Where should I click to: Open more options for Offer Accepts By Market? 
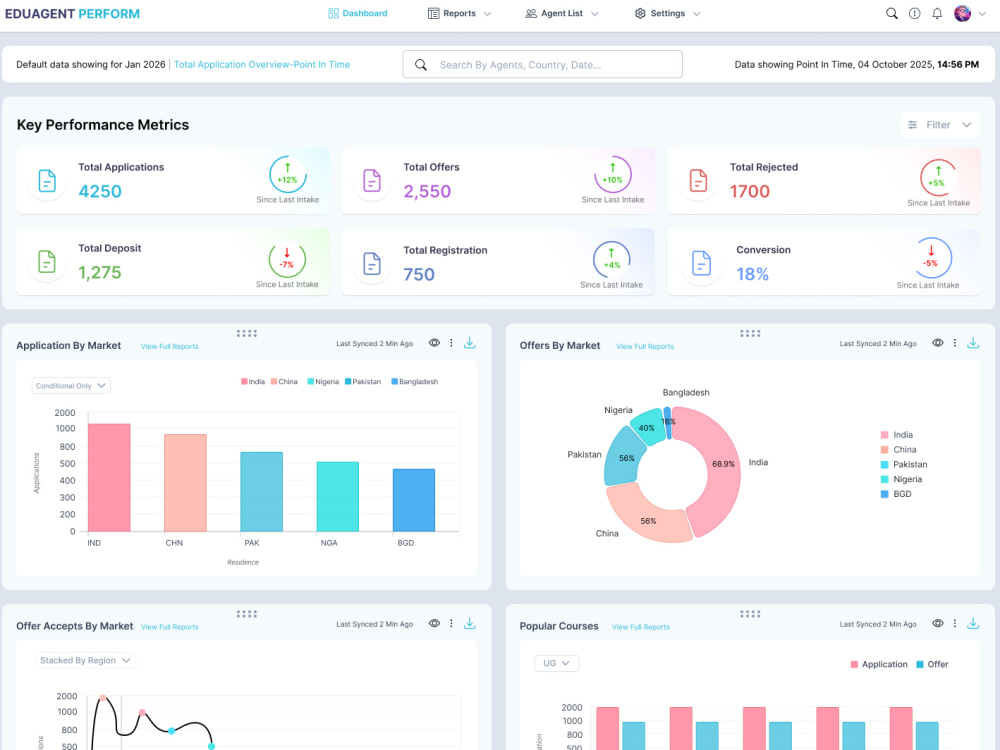[452, 624]
